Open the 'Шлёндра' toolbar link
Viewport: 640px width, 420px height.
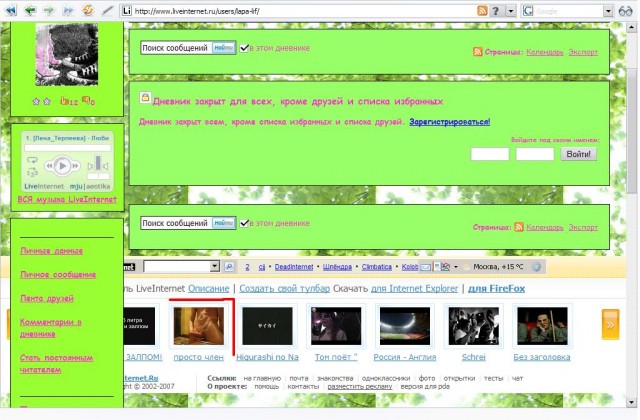point(337,267)
